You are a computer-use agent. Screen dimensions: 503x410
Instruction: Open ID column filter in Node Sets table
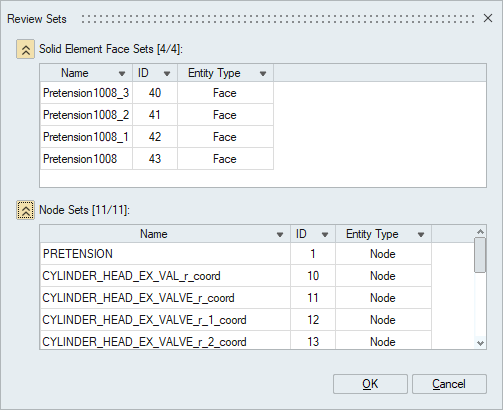(325, 234)
